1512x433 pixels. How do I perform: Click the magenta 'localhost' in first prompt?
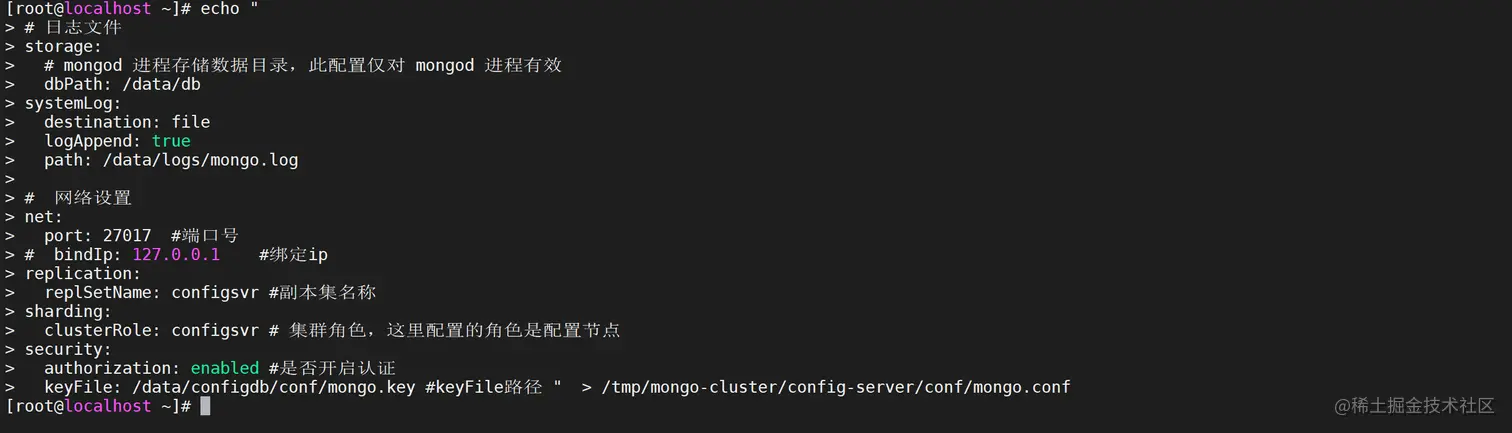[x=107, y=9]
